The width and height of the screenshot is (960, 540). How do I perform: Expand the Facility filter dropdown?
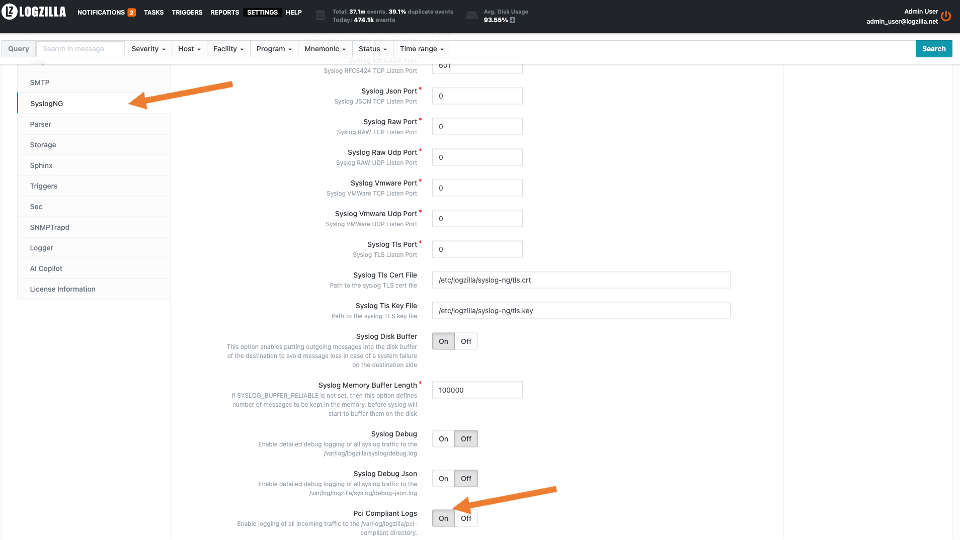point(228,49)
